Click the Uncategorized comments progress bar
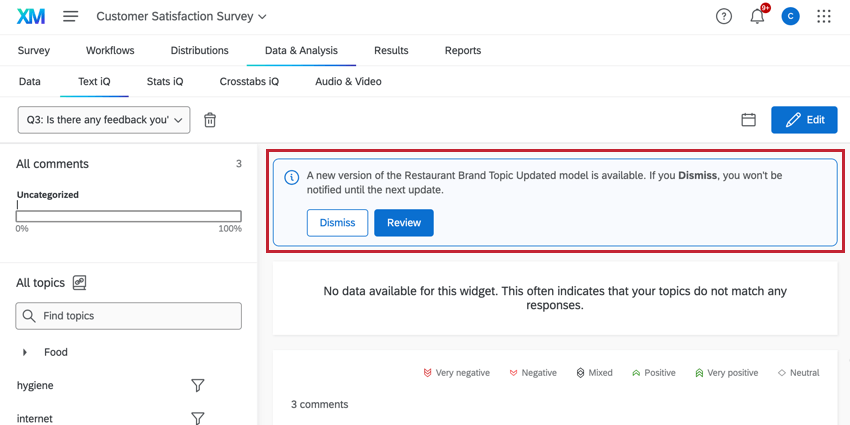The height and width of the screenshot is (425, 850). point(129,216)
